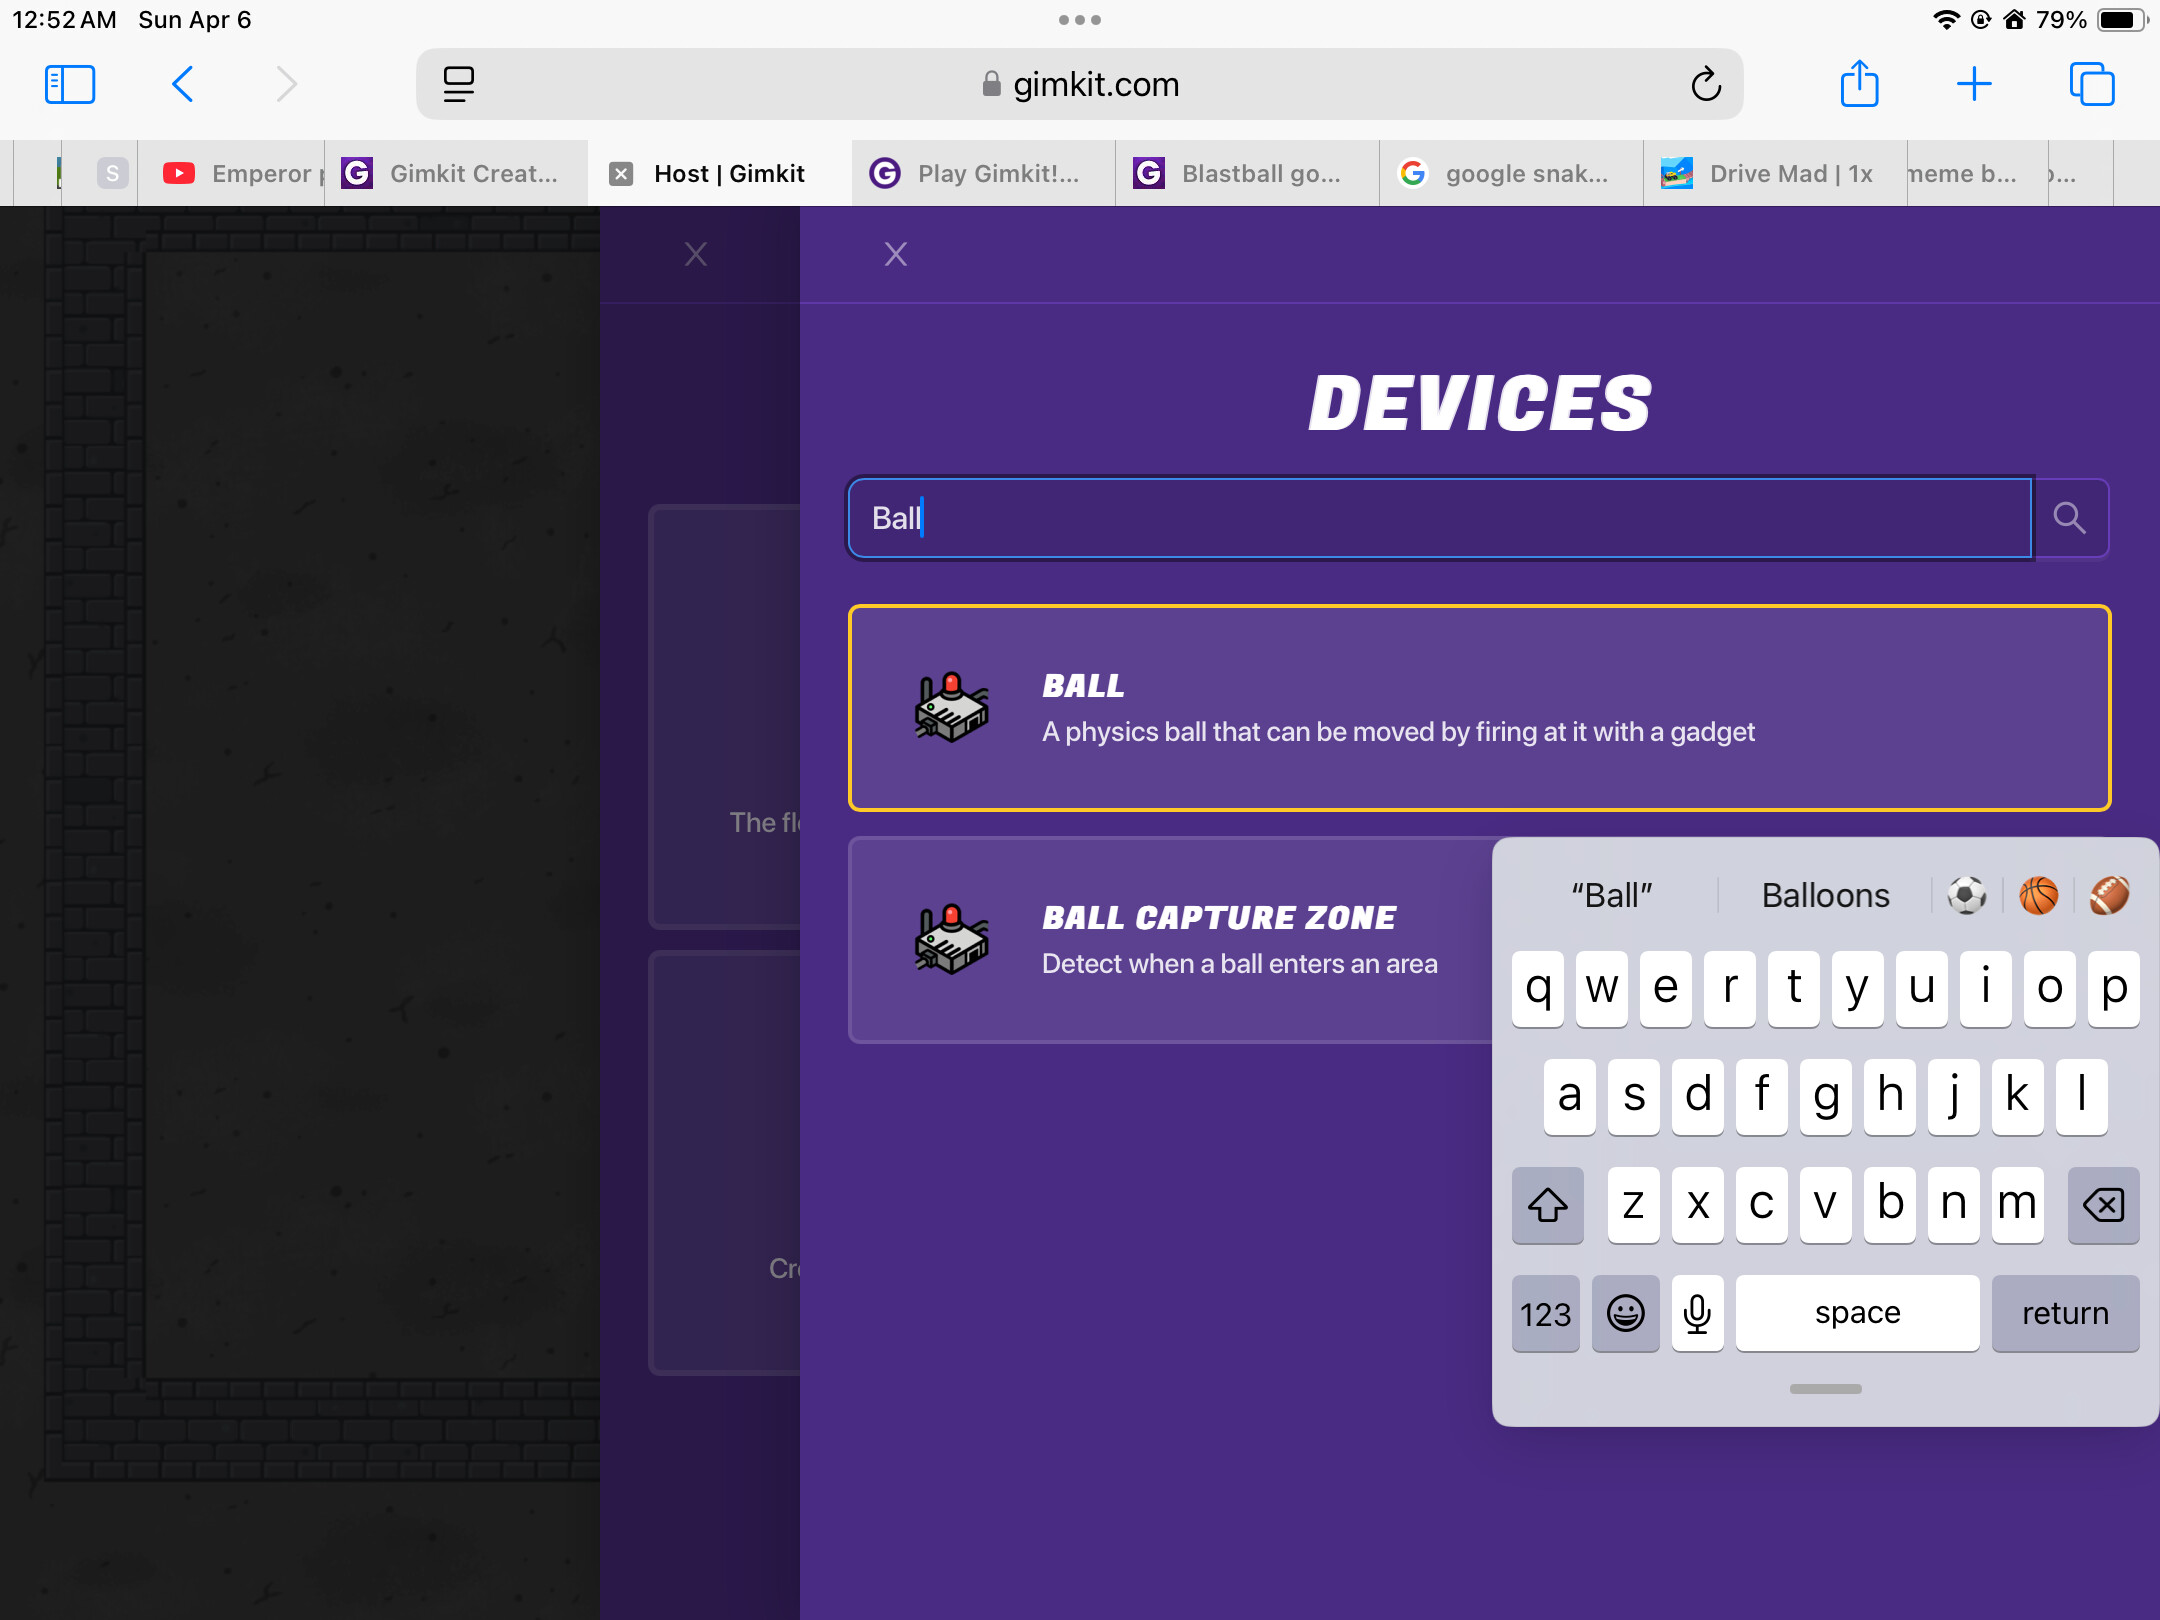Viewport: 2160px width, 1620px height.
Task: Reload the gimkit.com page
Action: pos(1706,84)
